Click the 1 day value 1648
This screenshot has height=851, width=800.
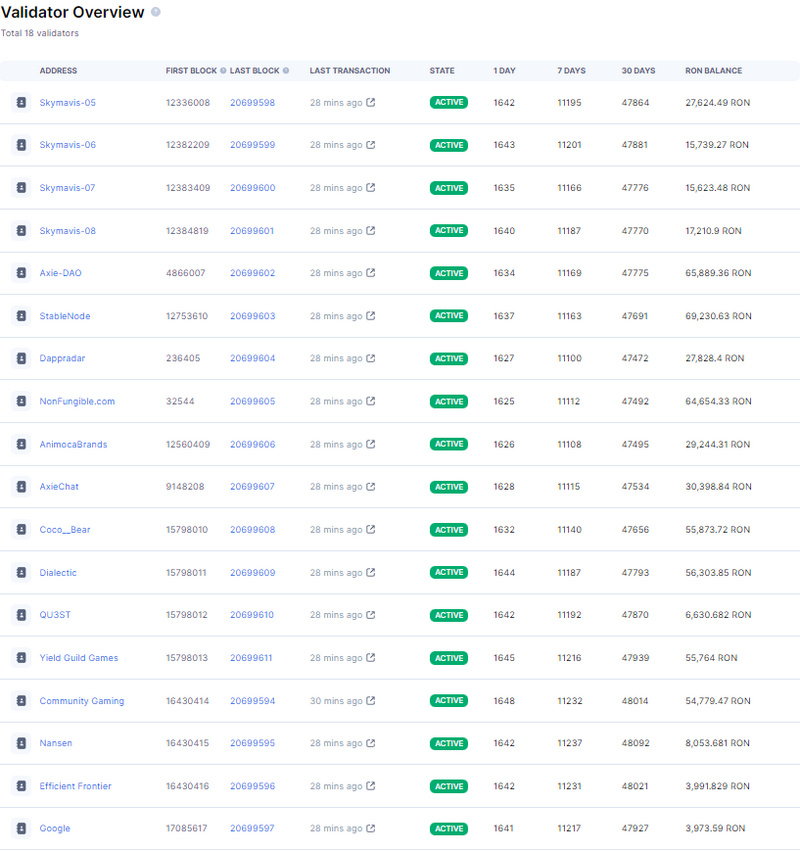coord(504,701)
